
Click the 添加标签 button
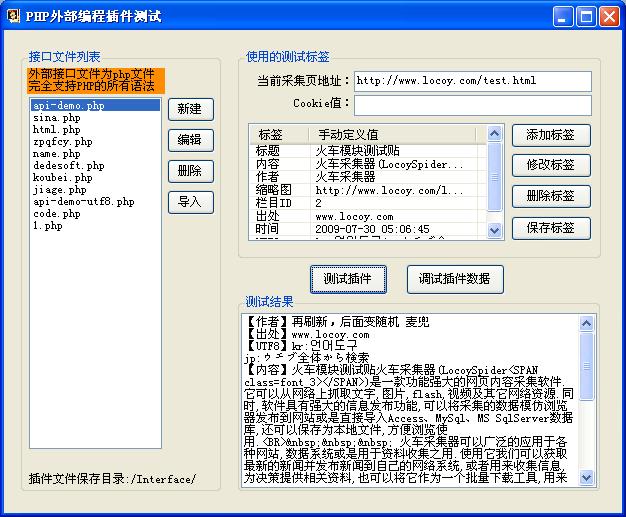tap(551, 135)
